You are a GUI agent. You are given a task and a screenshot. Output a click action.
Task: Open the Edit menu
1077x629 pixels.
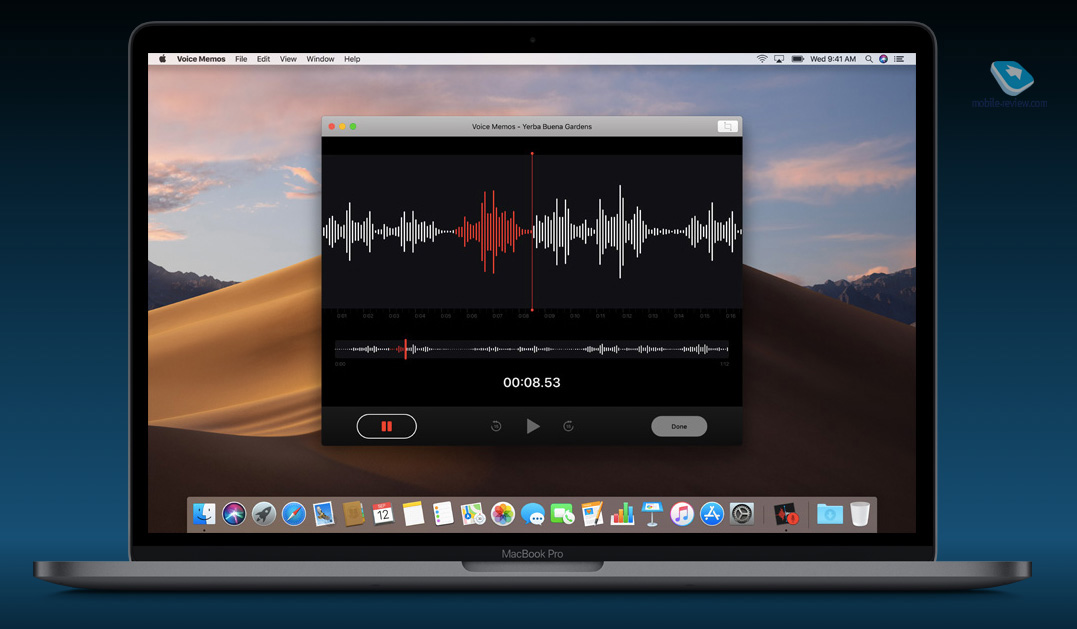point(264,59)
